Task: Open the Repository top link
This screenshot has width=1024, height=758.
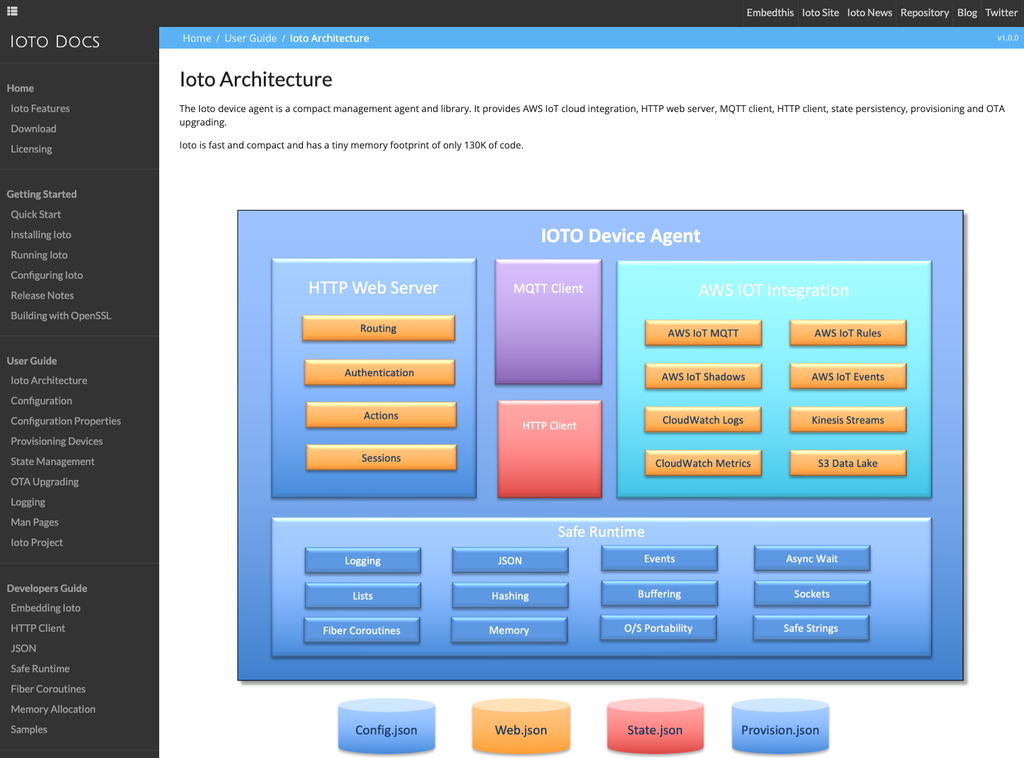Action: [924, 12]
